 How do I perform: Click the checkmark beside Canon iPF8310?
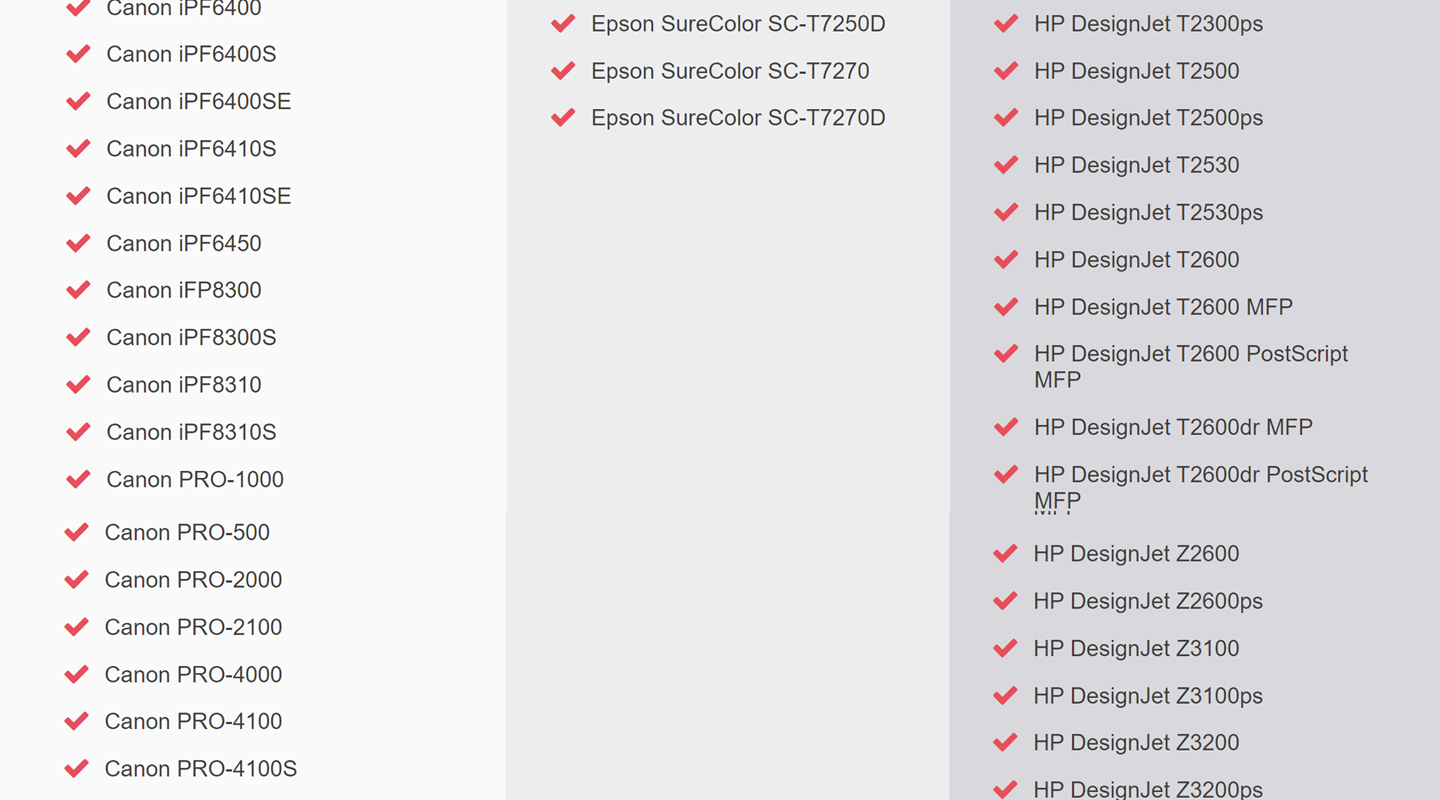(78, 385)
